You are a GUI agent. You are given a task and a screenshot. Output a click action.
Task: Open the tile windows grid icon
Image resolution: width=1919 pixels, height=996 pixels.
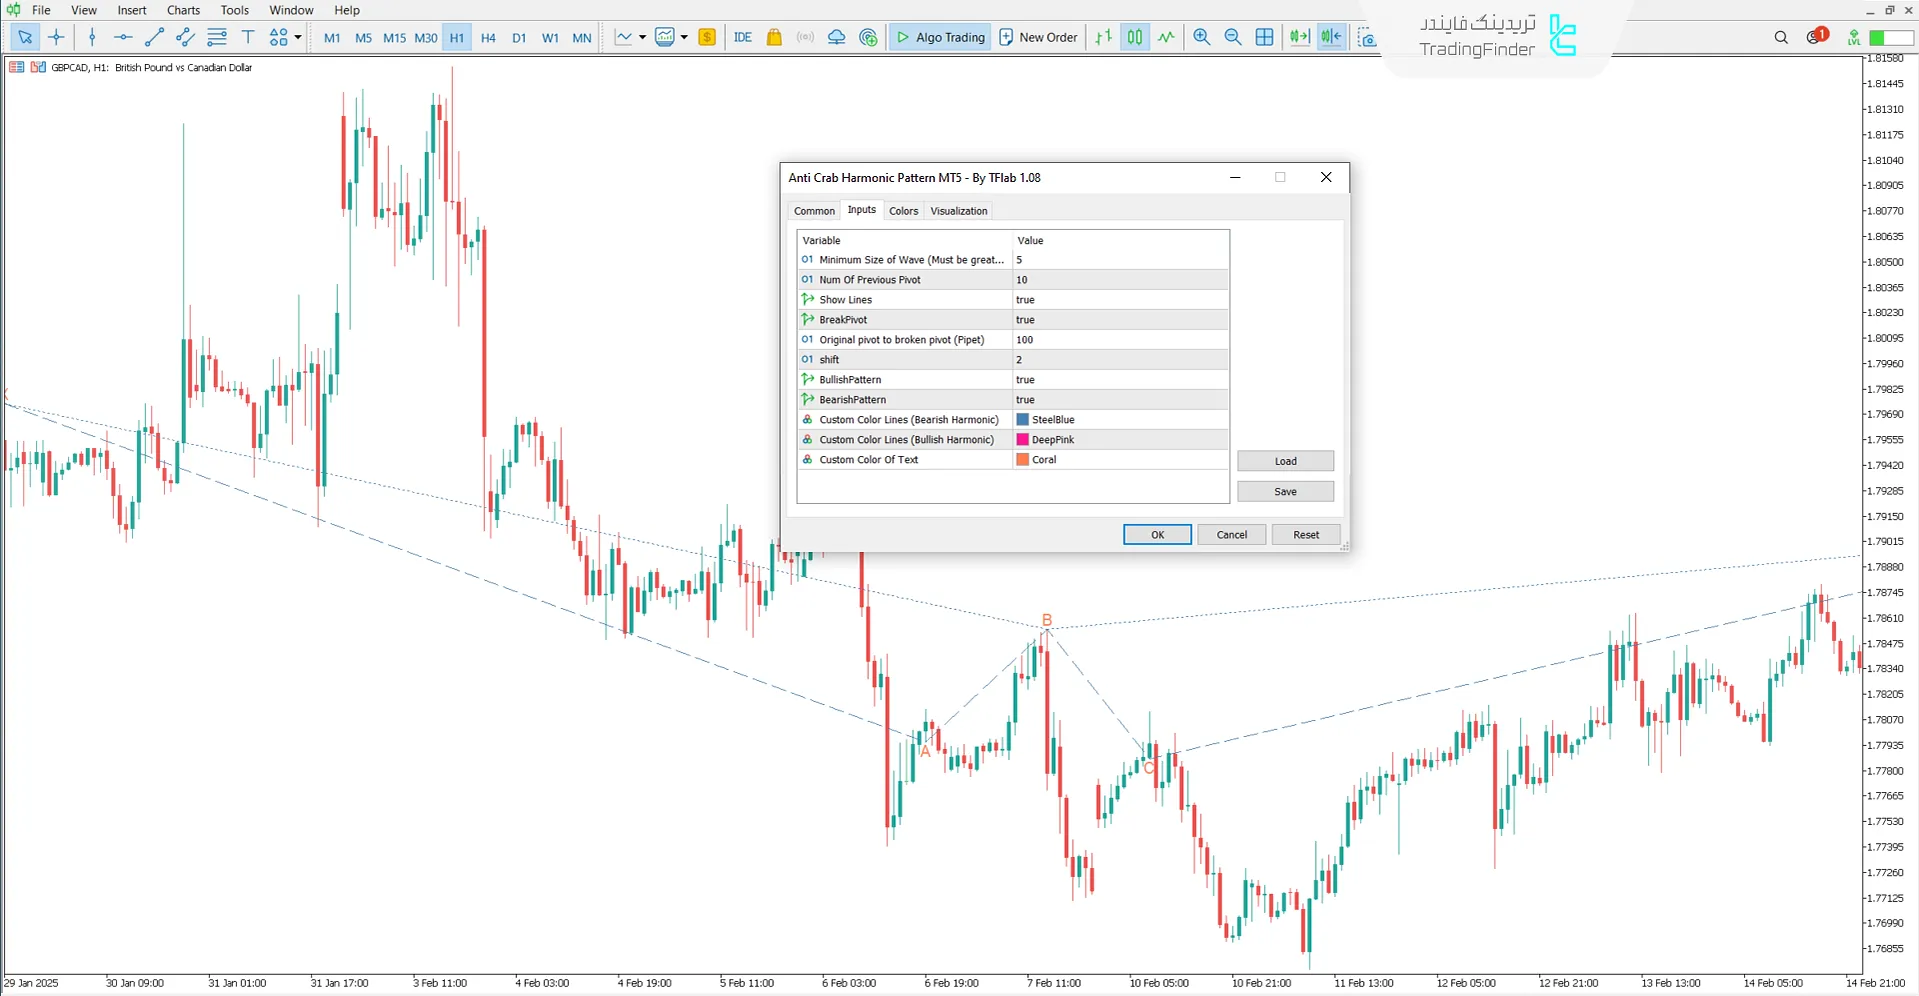click(1264, 37)
